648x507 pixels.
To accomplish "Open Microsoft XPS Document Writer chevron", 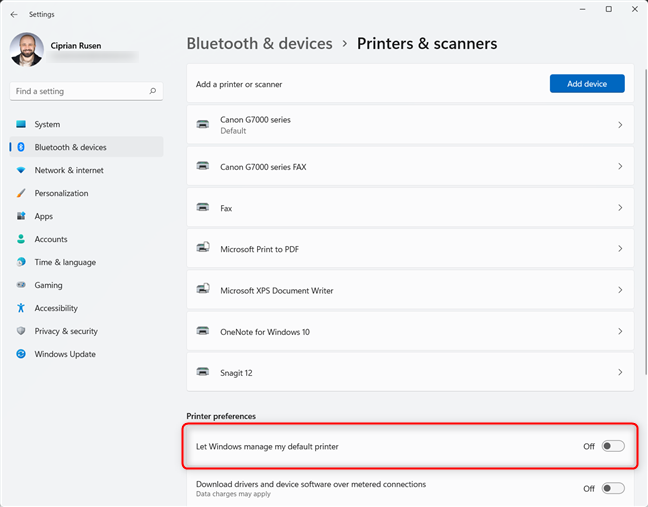I will [x=620, y=290].
